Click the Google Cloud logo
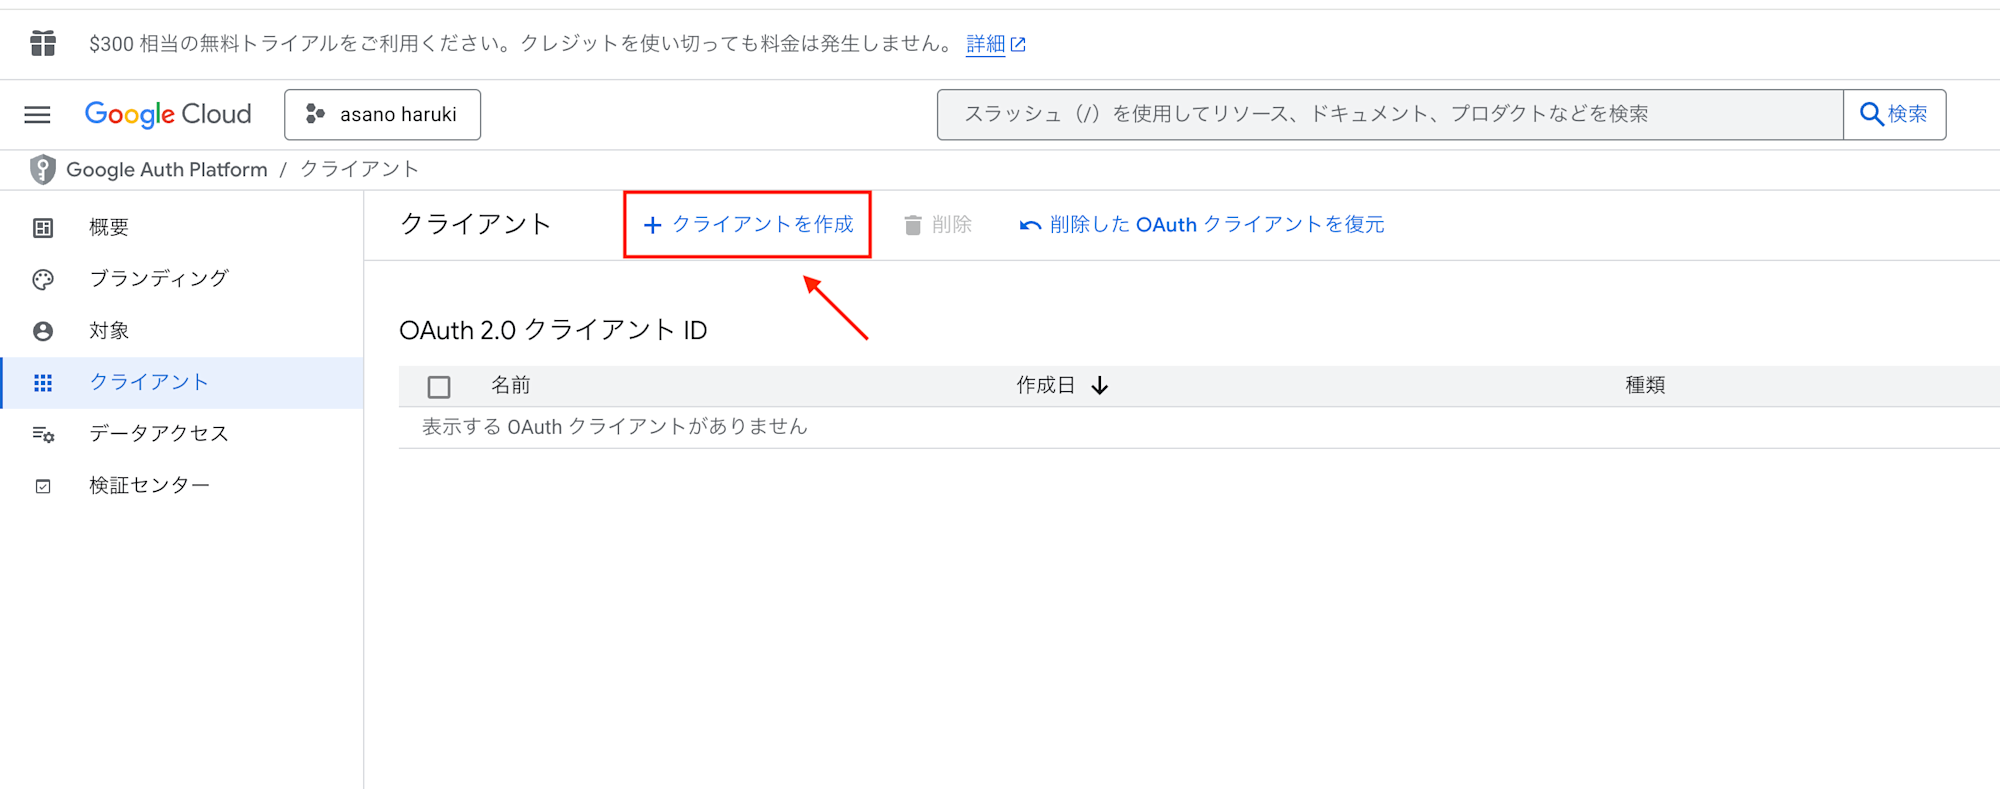This screenshot has width=2000, height=789. [x=168, y=115]
